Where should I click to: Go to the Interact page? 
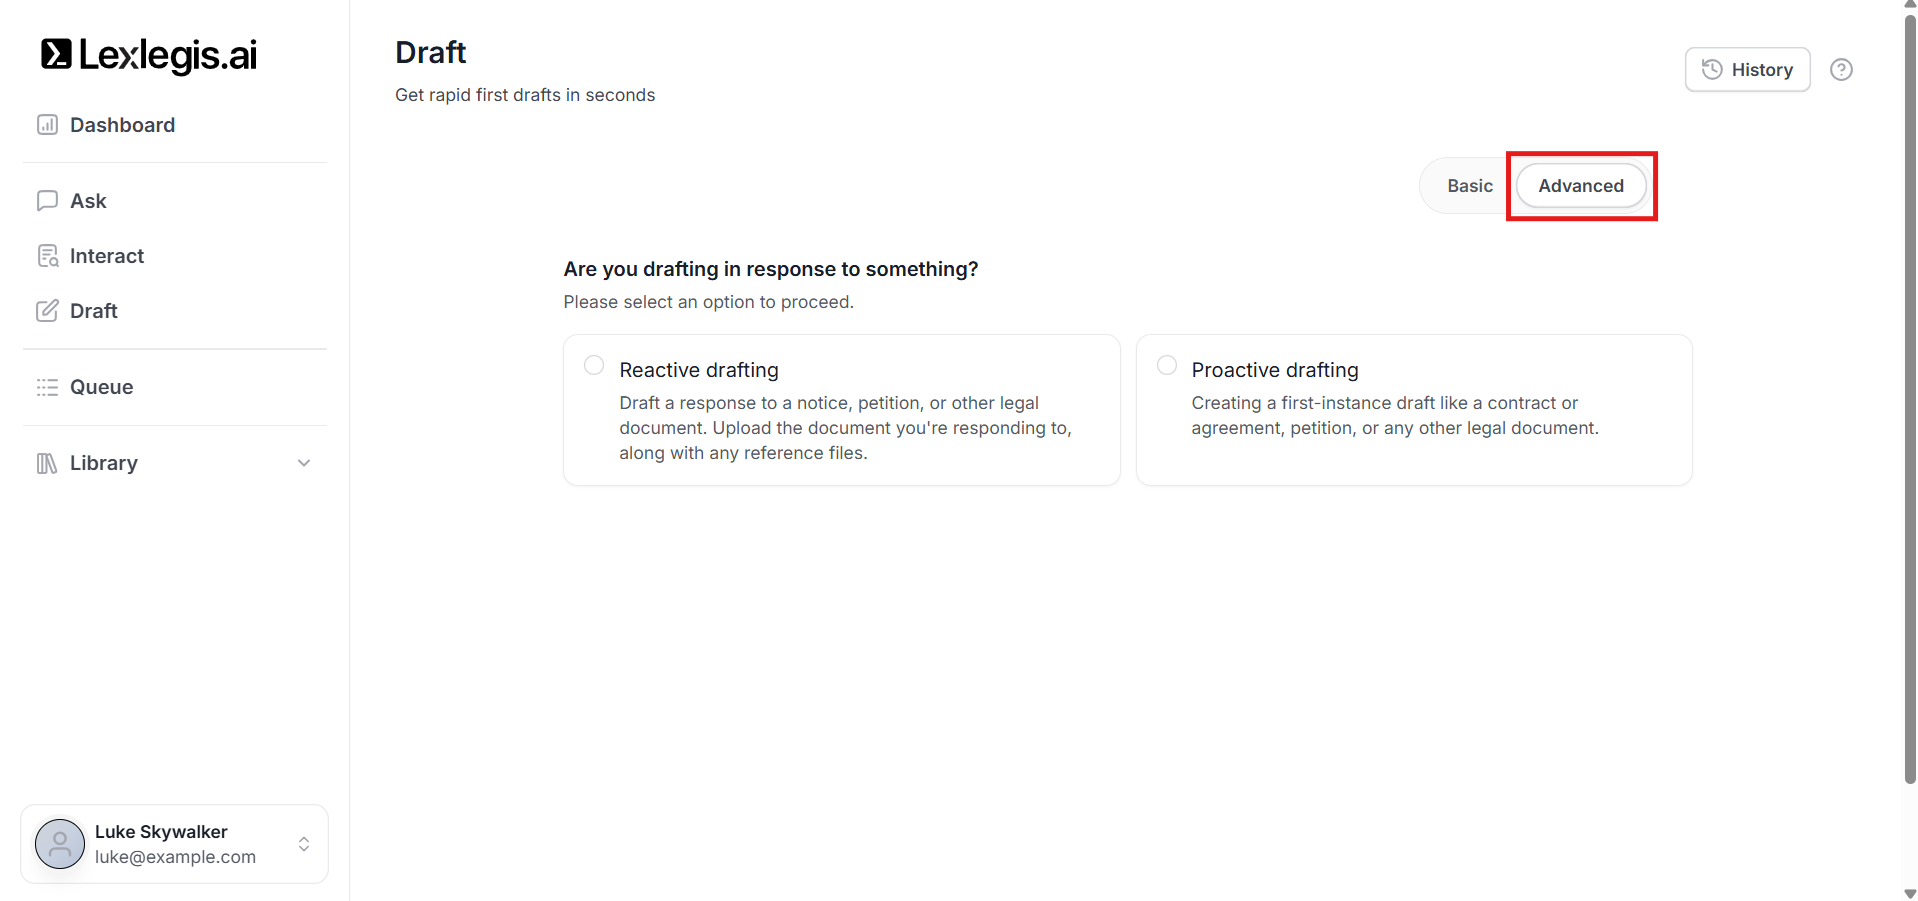(107, 256)
